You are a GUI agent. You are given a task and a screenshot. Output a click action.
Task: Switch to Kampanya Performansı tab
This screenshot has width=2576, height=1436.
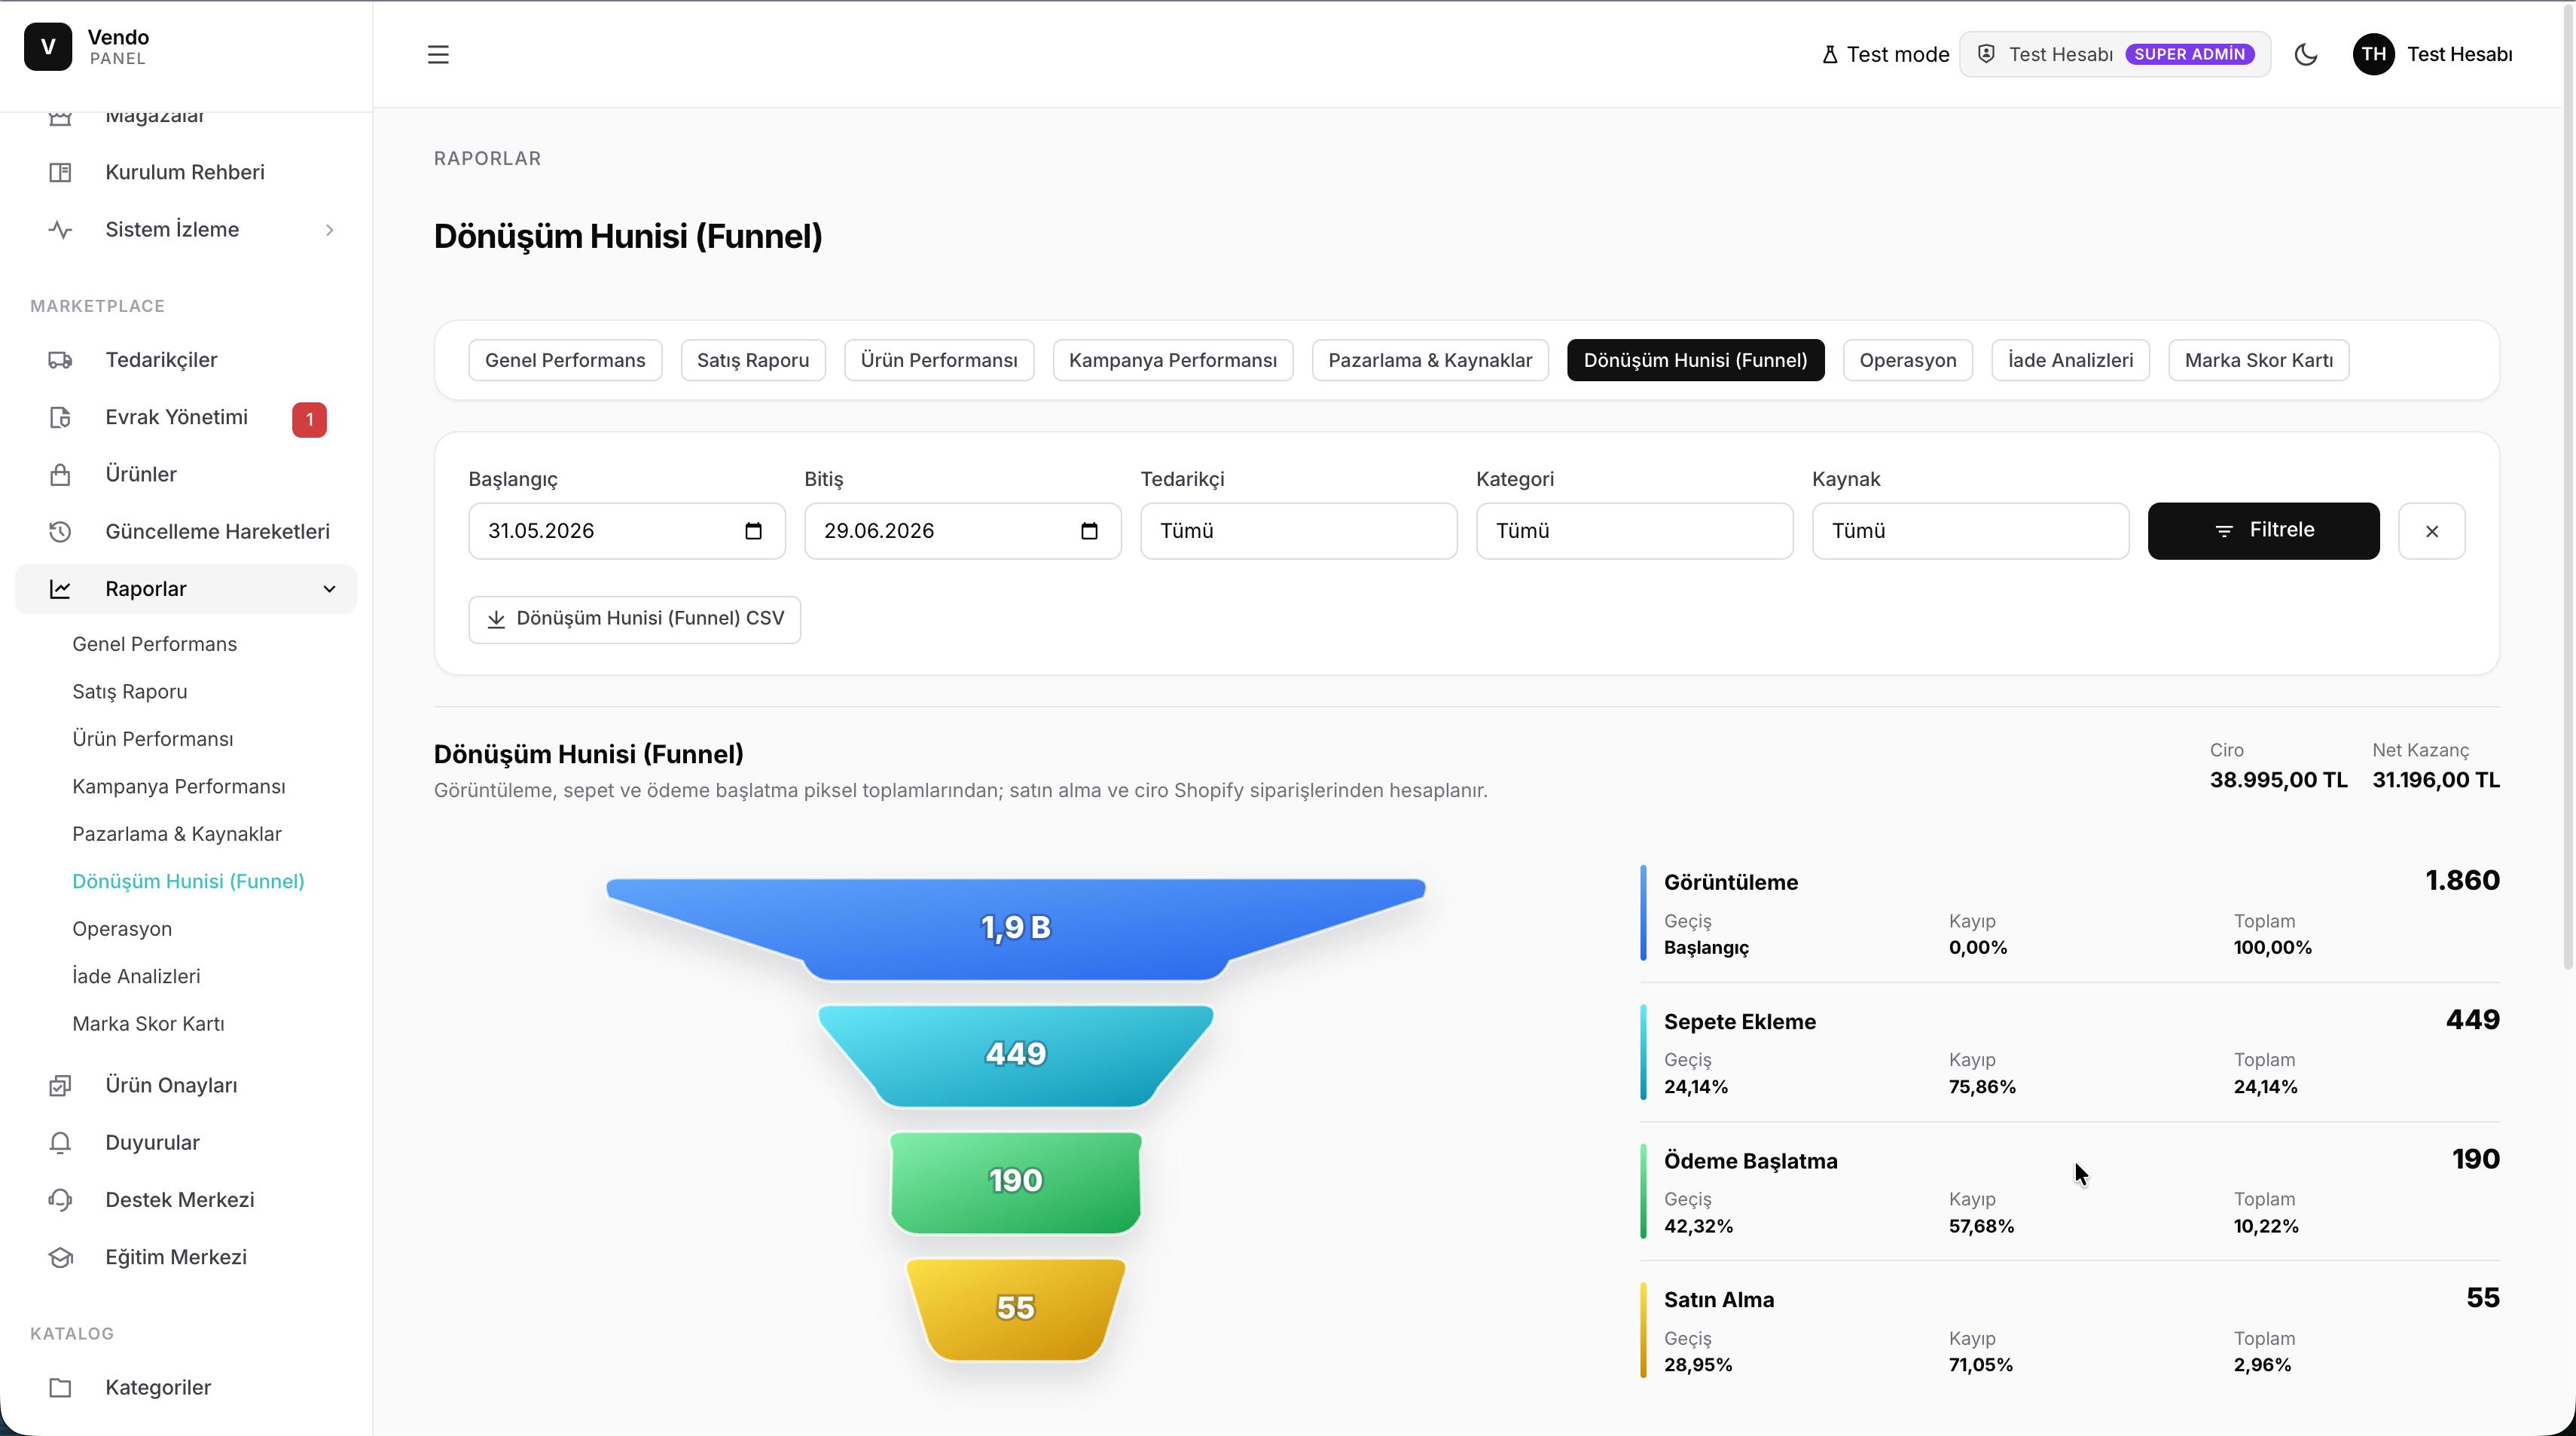pos(1173,360)
